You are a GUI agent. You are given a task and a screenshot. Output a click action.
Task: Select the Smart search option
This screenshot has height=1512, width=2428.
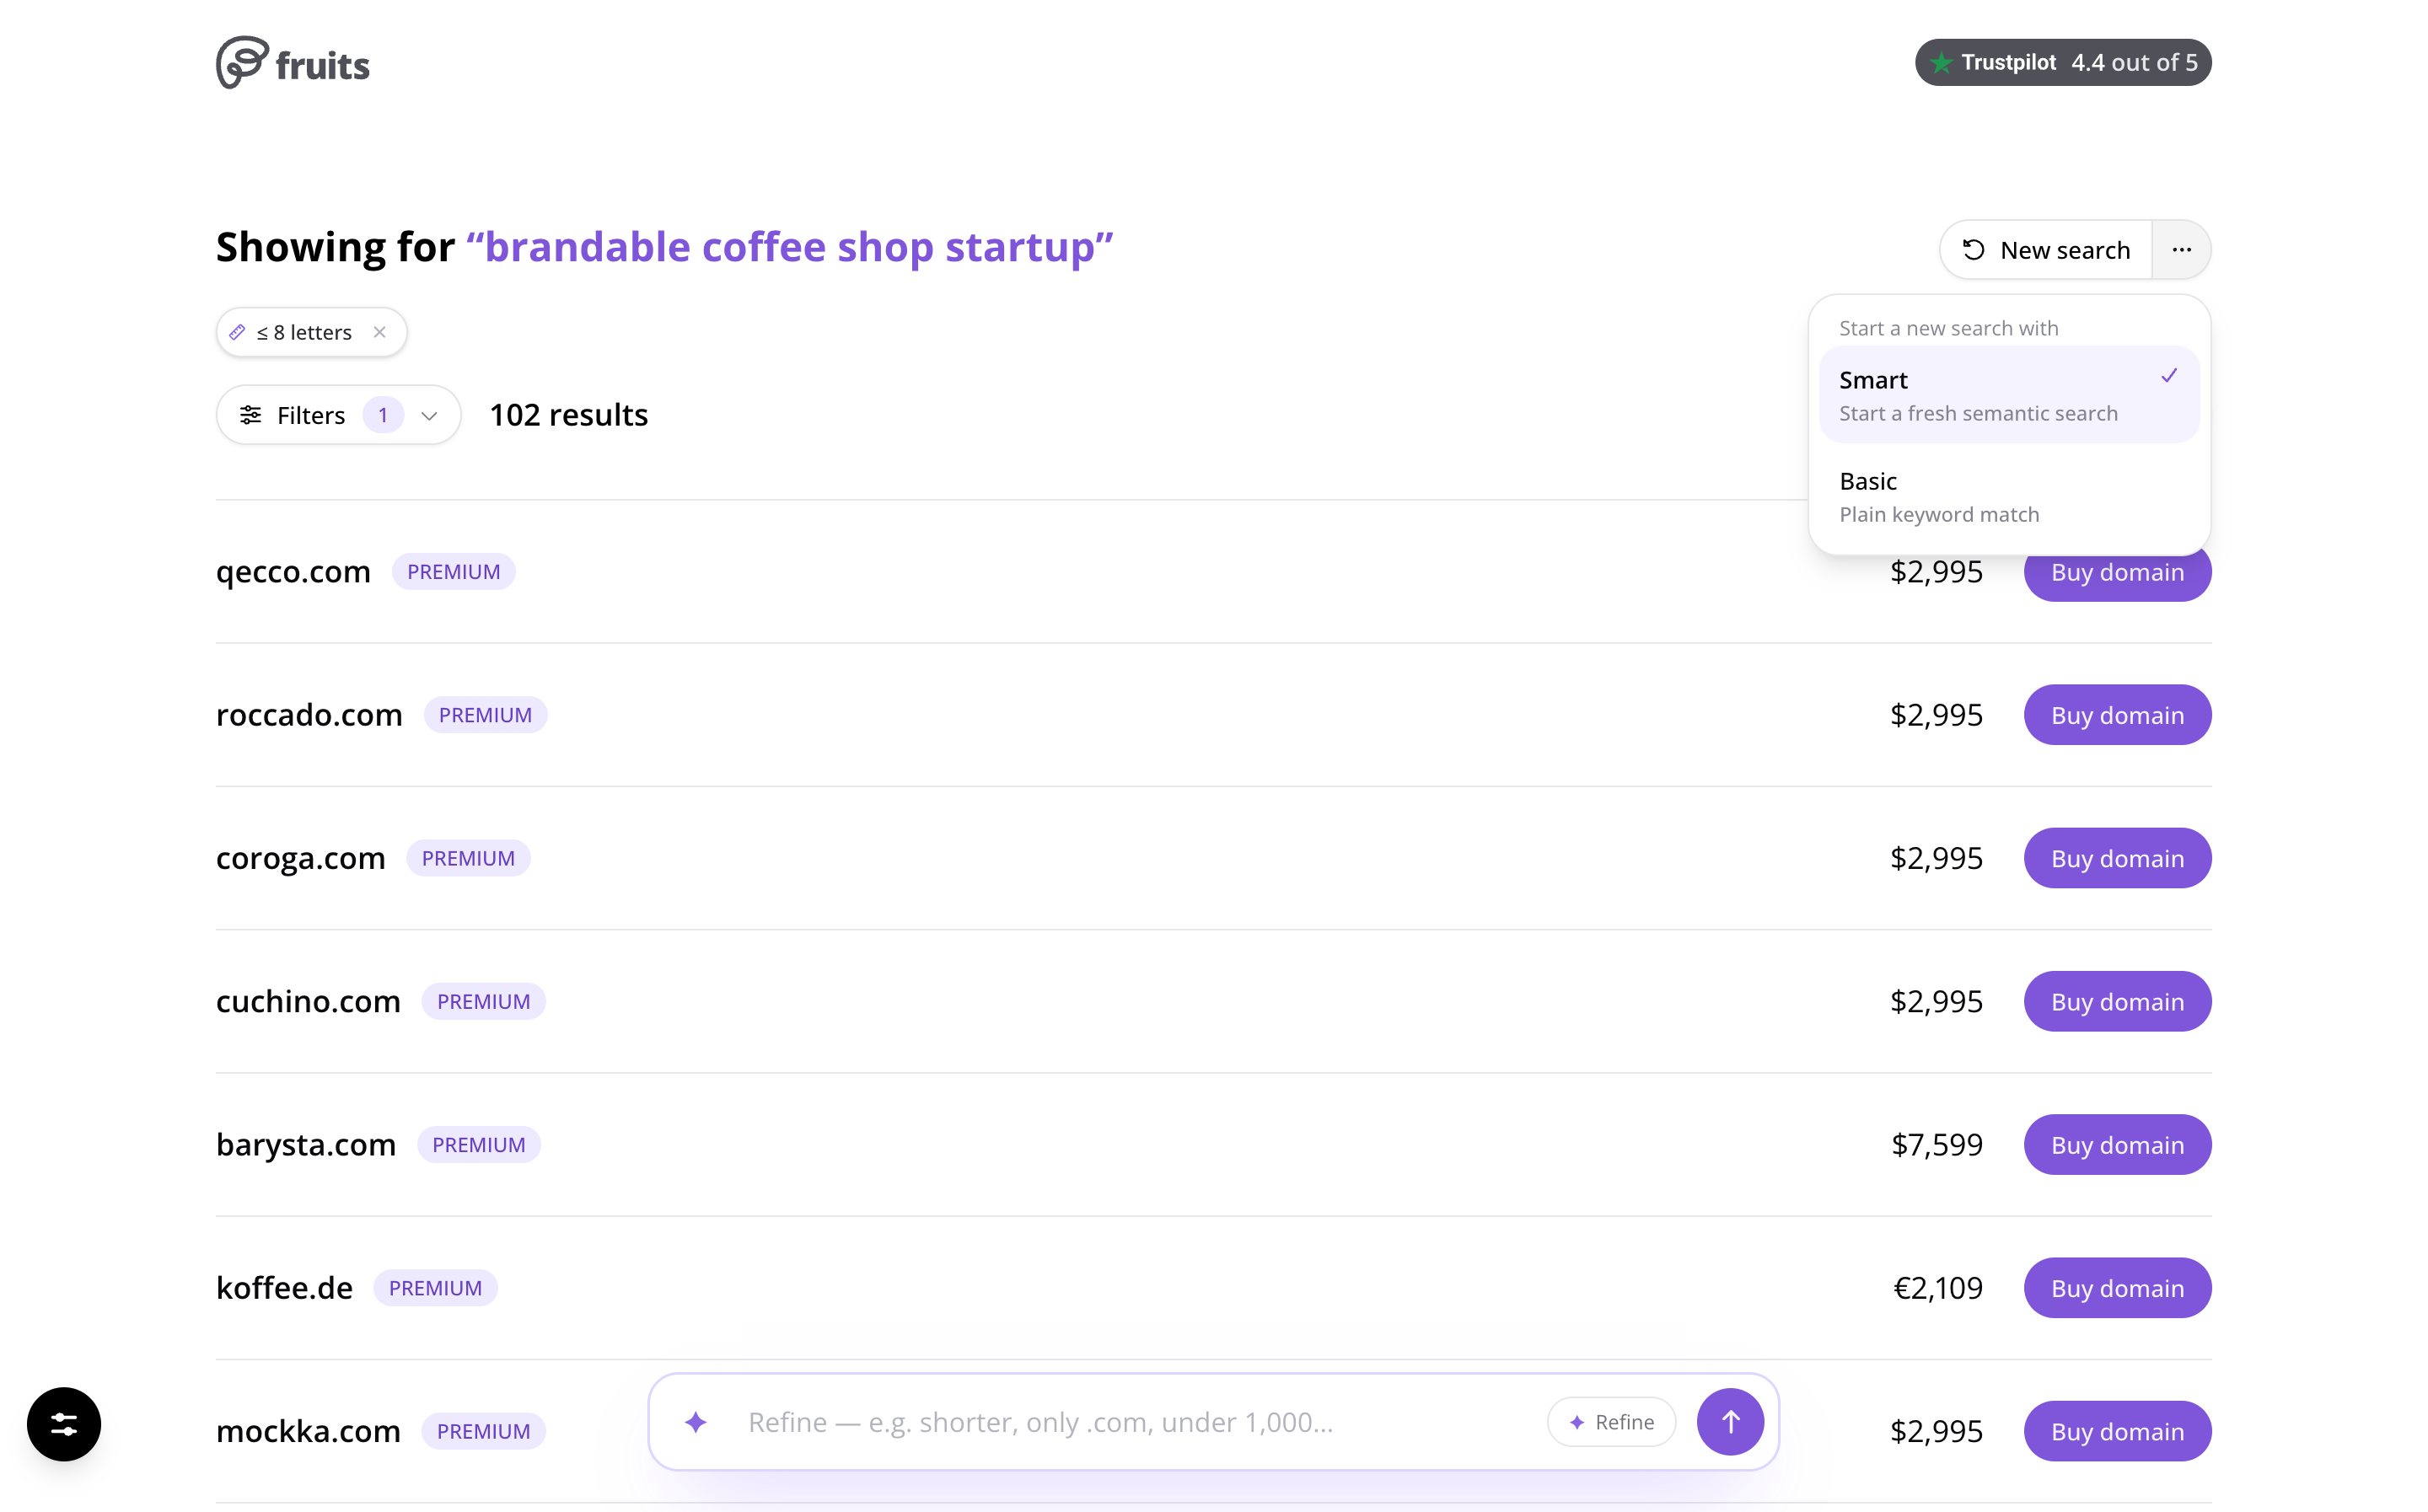pyautogui.click(x=2009, y=395)
